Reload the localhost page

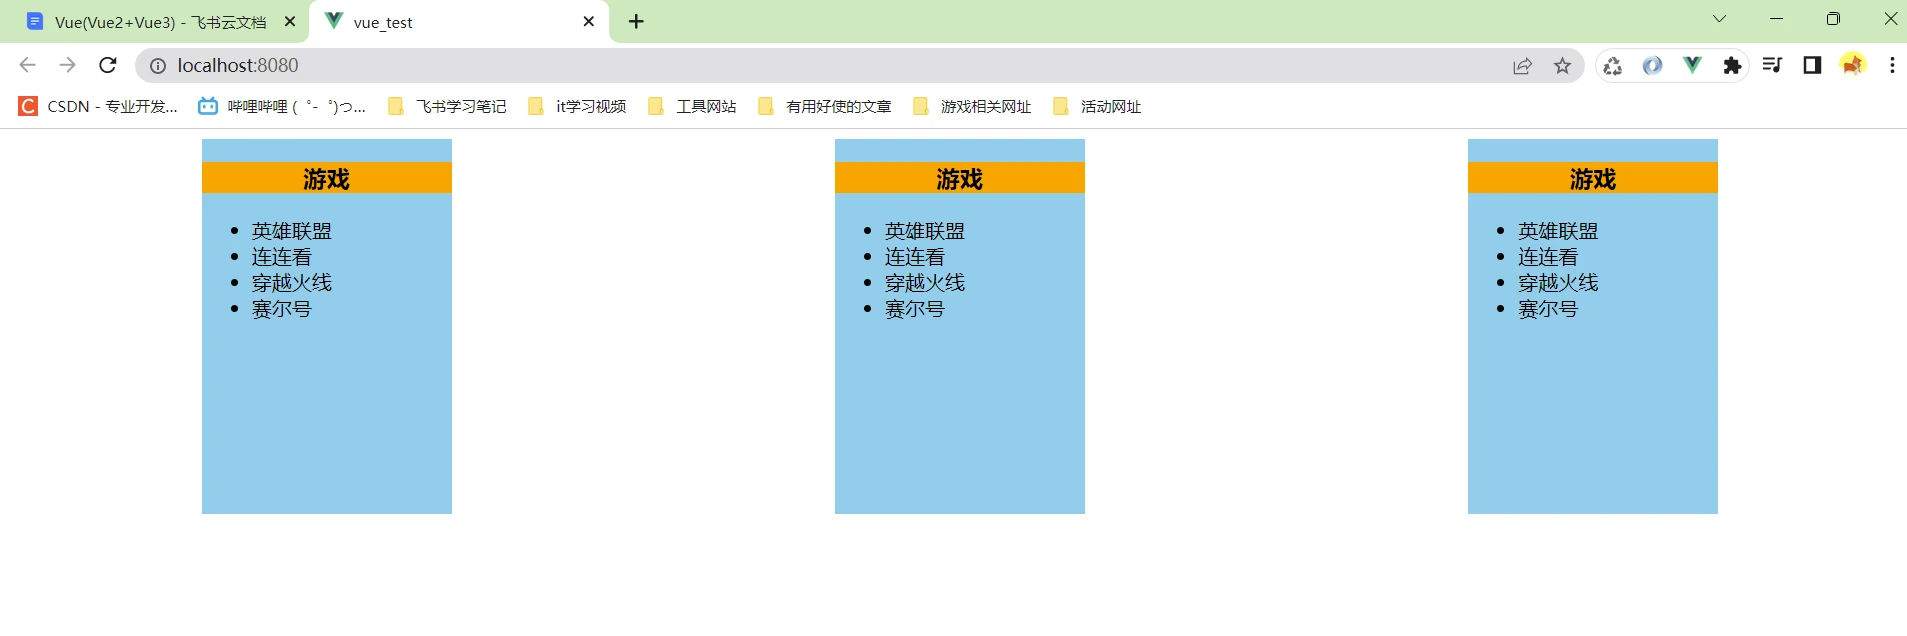[x=108, y=65]
